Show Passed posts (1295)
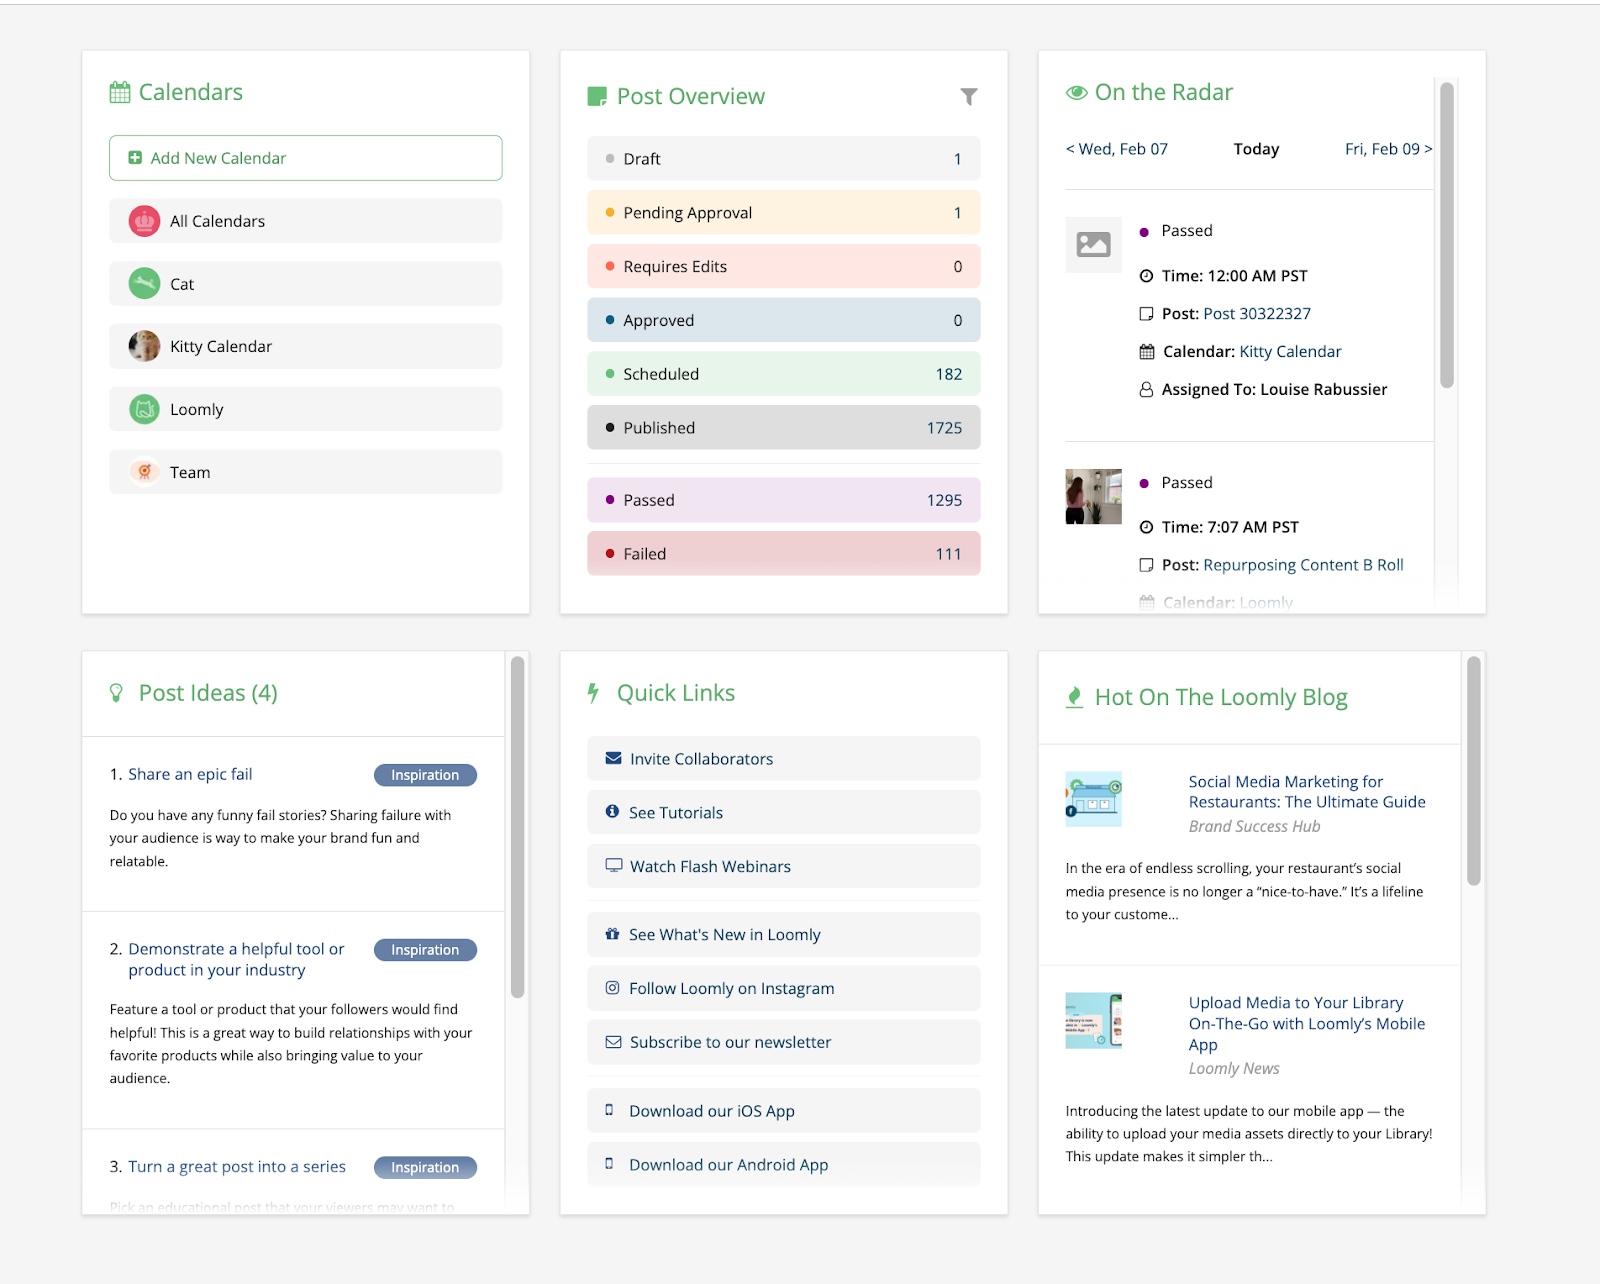This screenshot has height=1284, width=1600. 784,500
